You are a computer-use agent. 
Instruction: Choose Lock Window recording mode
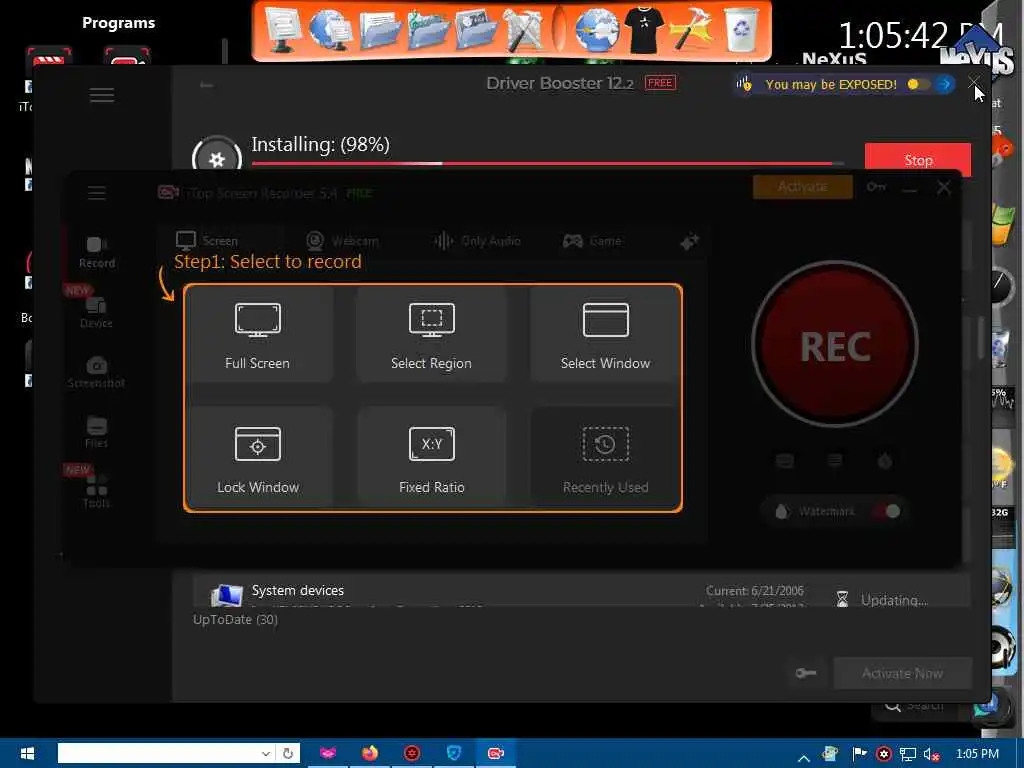coord(258,458)
